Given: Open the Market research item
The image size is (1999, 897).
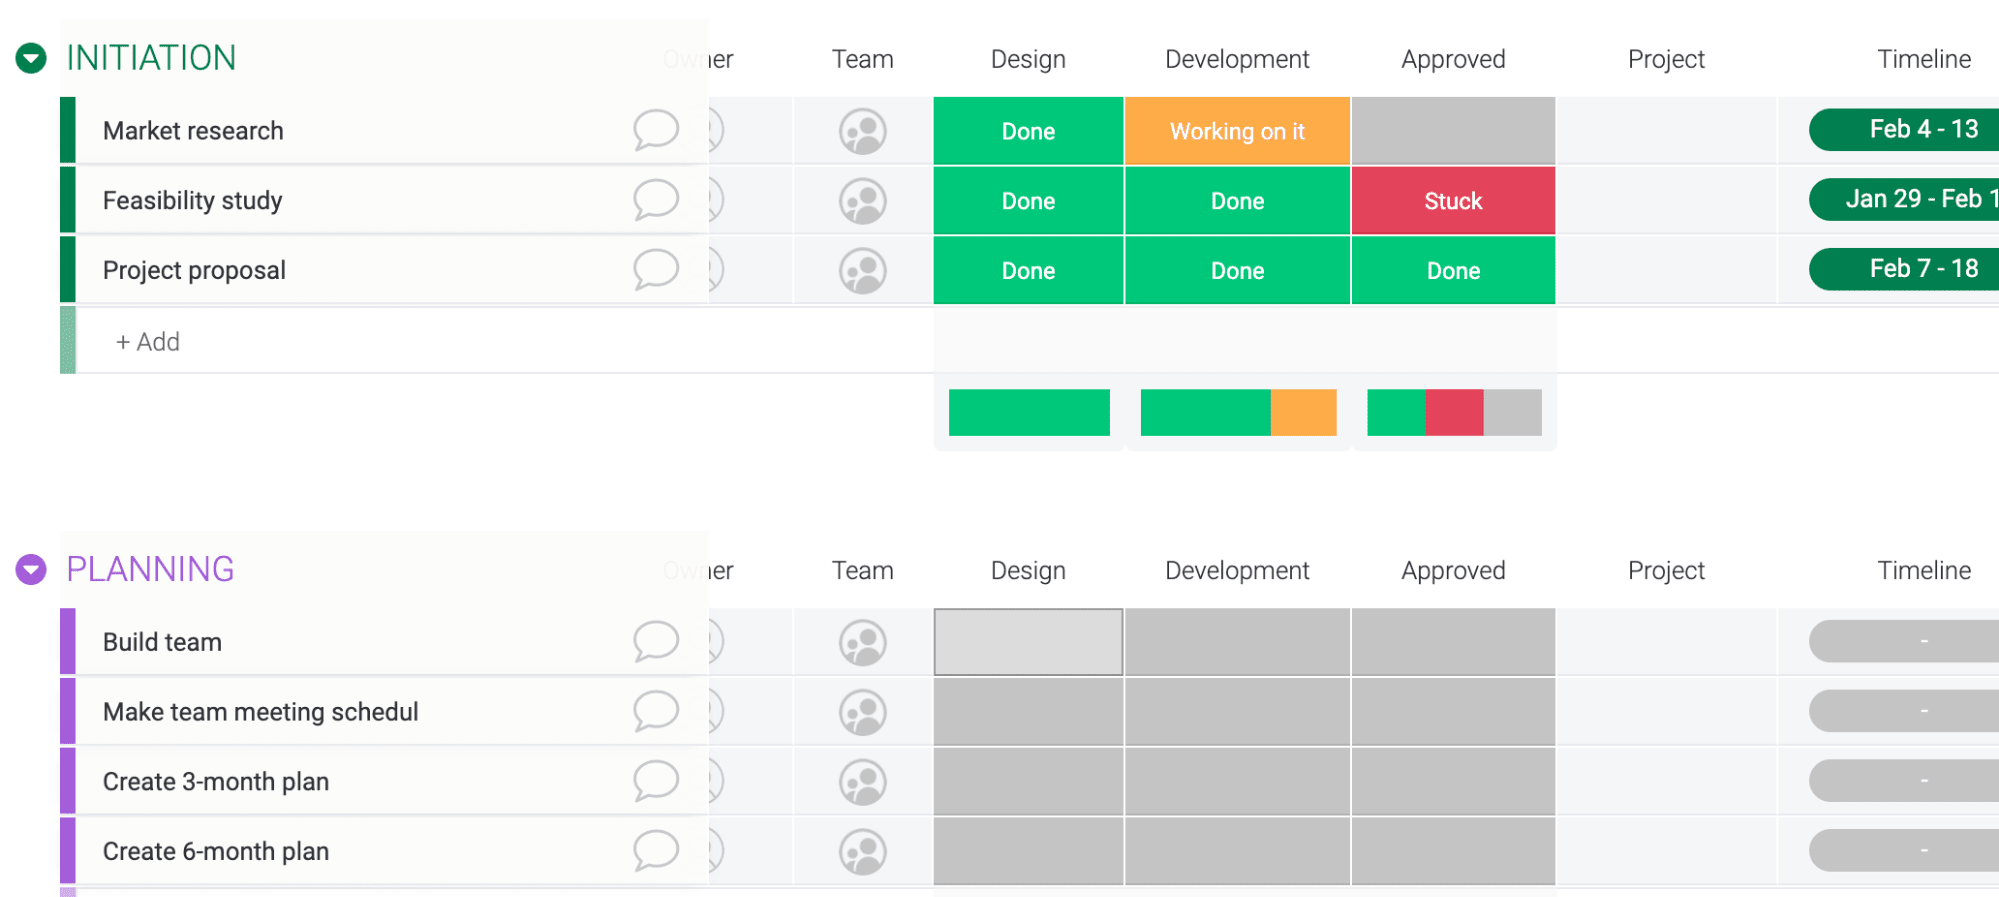Looking at the screenshot, I should pos(193,131).
